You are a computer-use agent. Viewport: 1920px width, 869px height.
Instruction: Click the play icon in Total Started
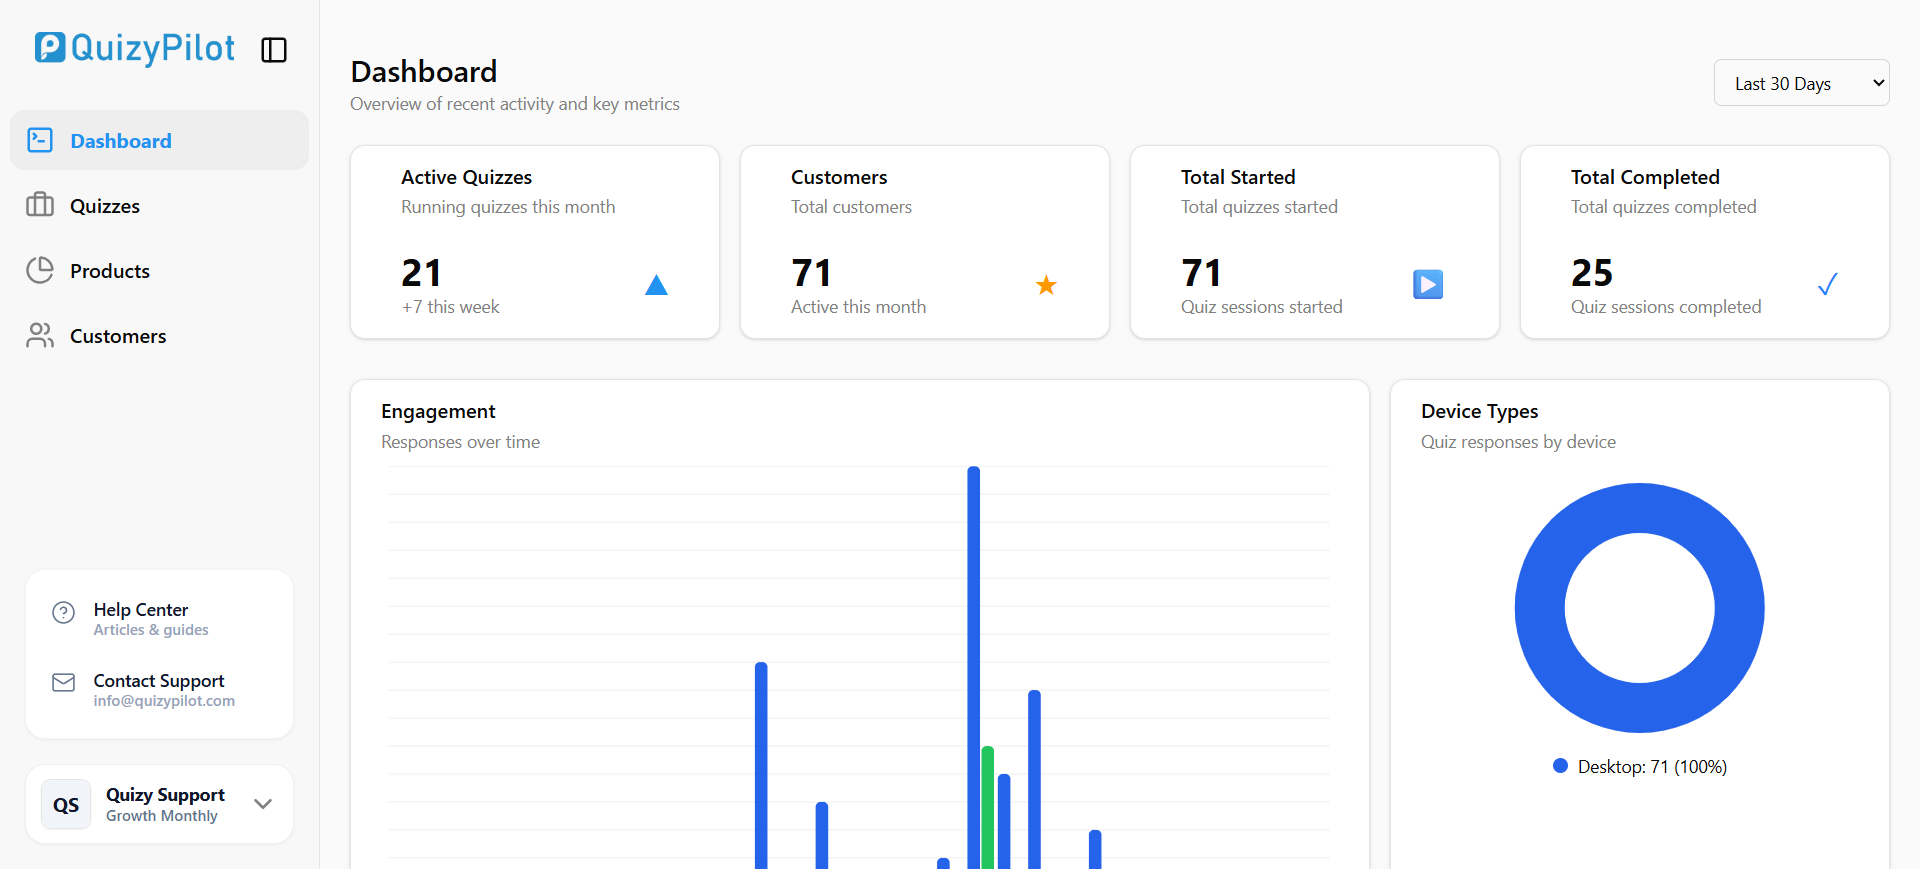[x=1428, y=285]
